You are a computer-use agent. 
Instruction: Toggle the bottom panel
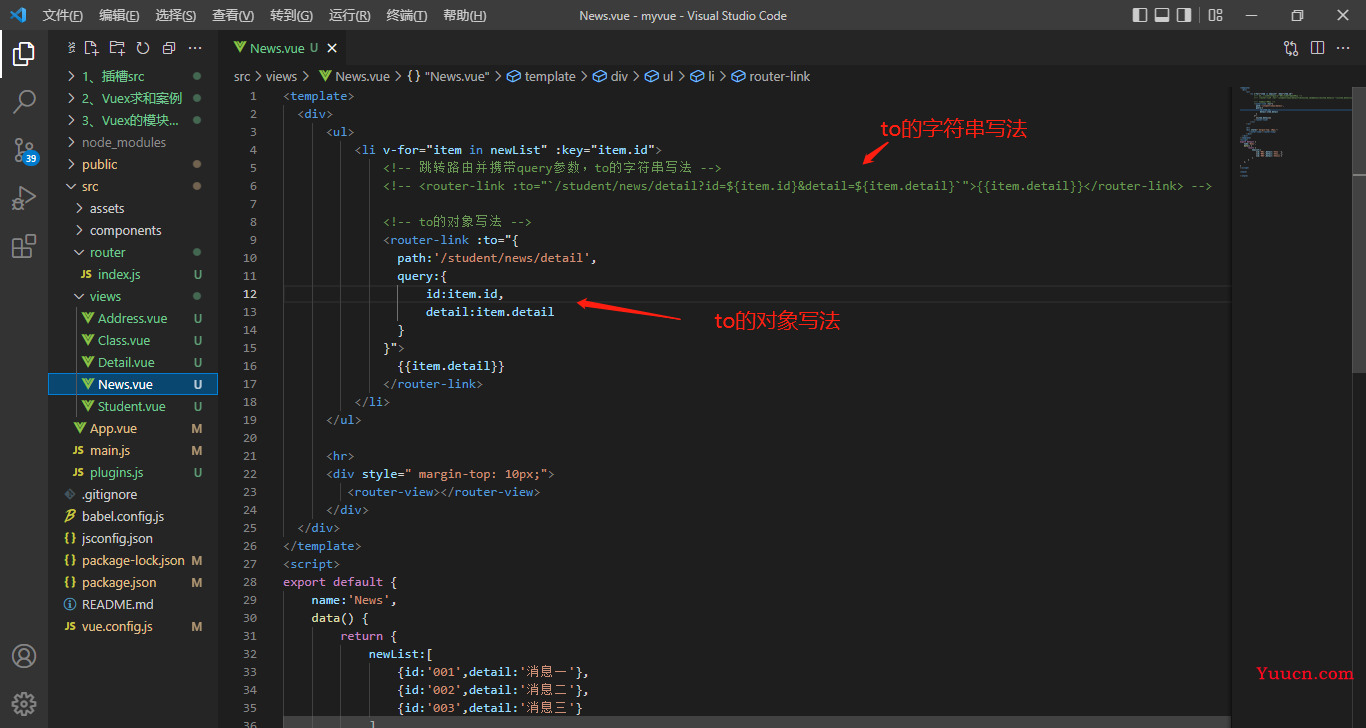pyautogui.click(x=1162, y=15)
